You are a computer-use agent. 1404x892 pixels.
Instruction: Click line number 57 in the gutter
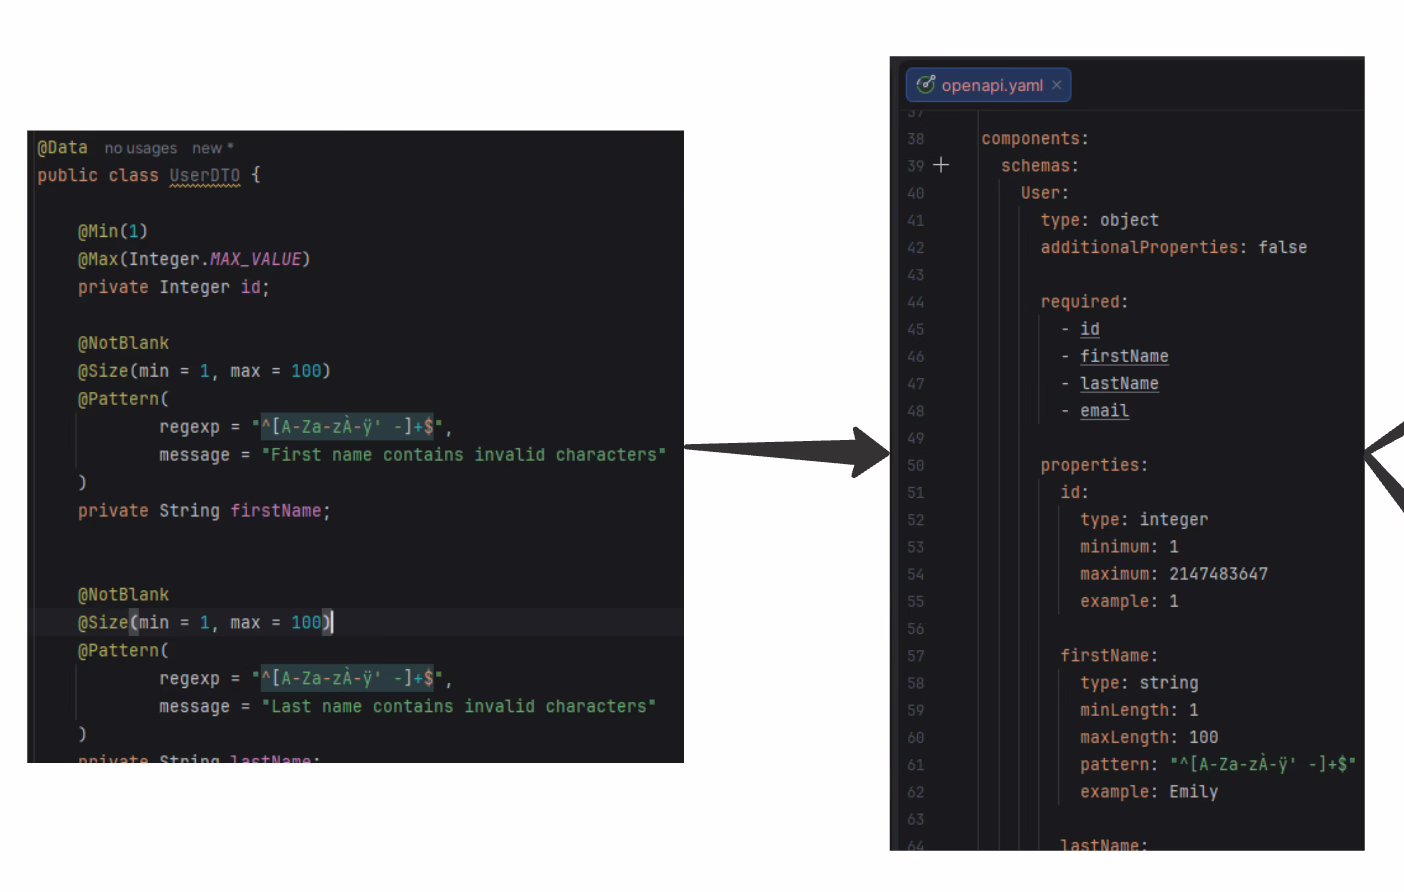pos(916,656)
